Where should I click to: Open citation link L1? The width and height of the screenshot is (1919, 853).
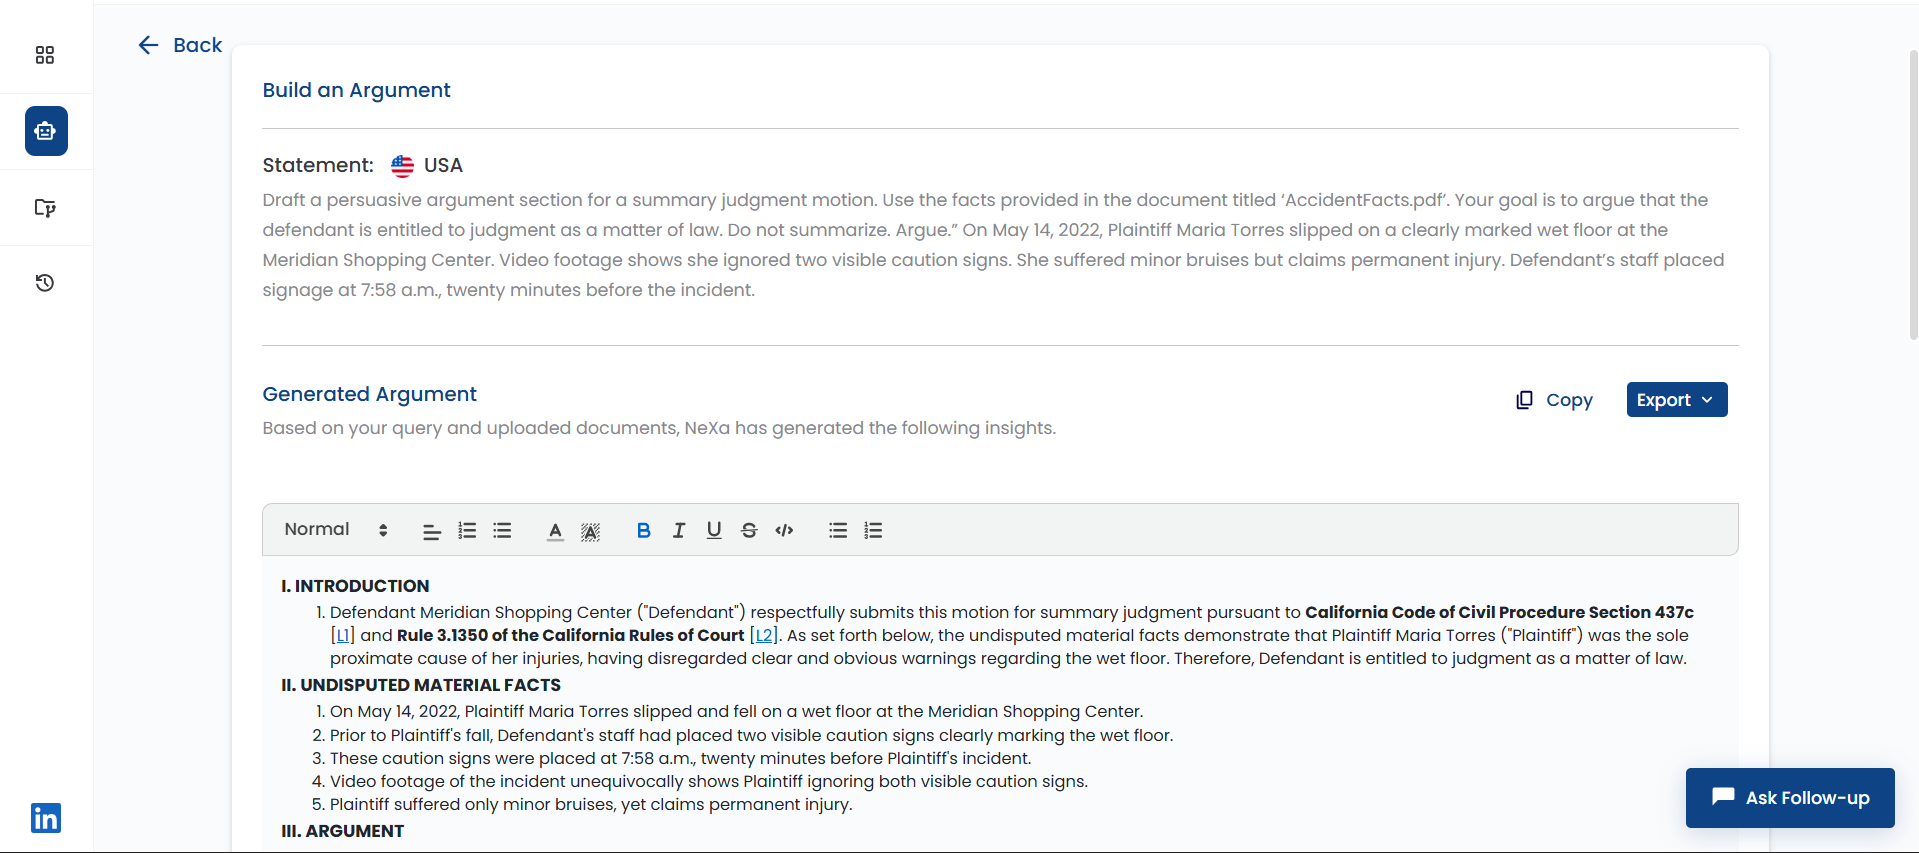(x=343, y=636)
